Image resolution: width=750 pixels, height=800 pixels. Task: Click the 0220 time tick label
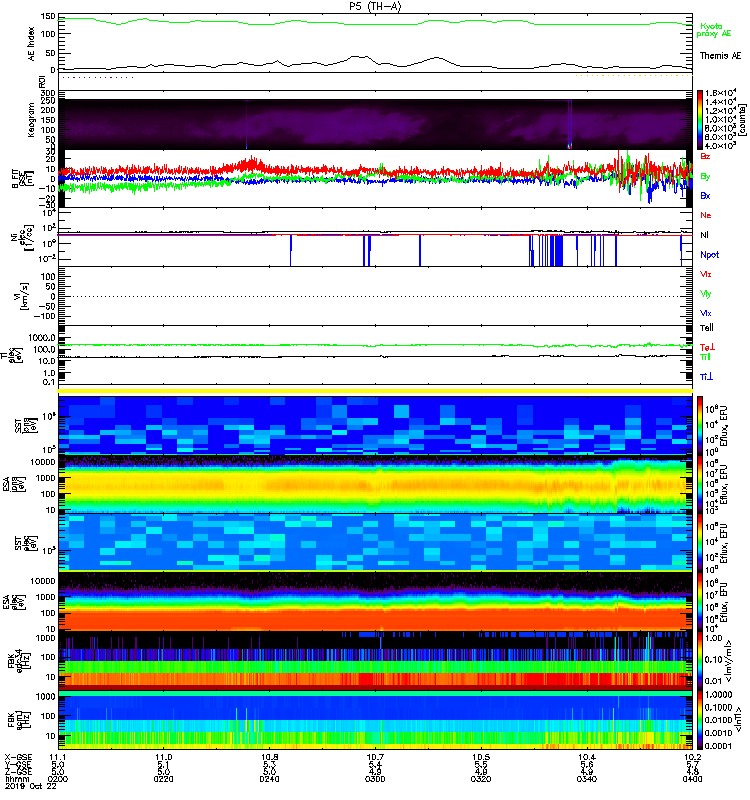163,779
